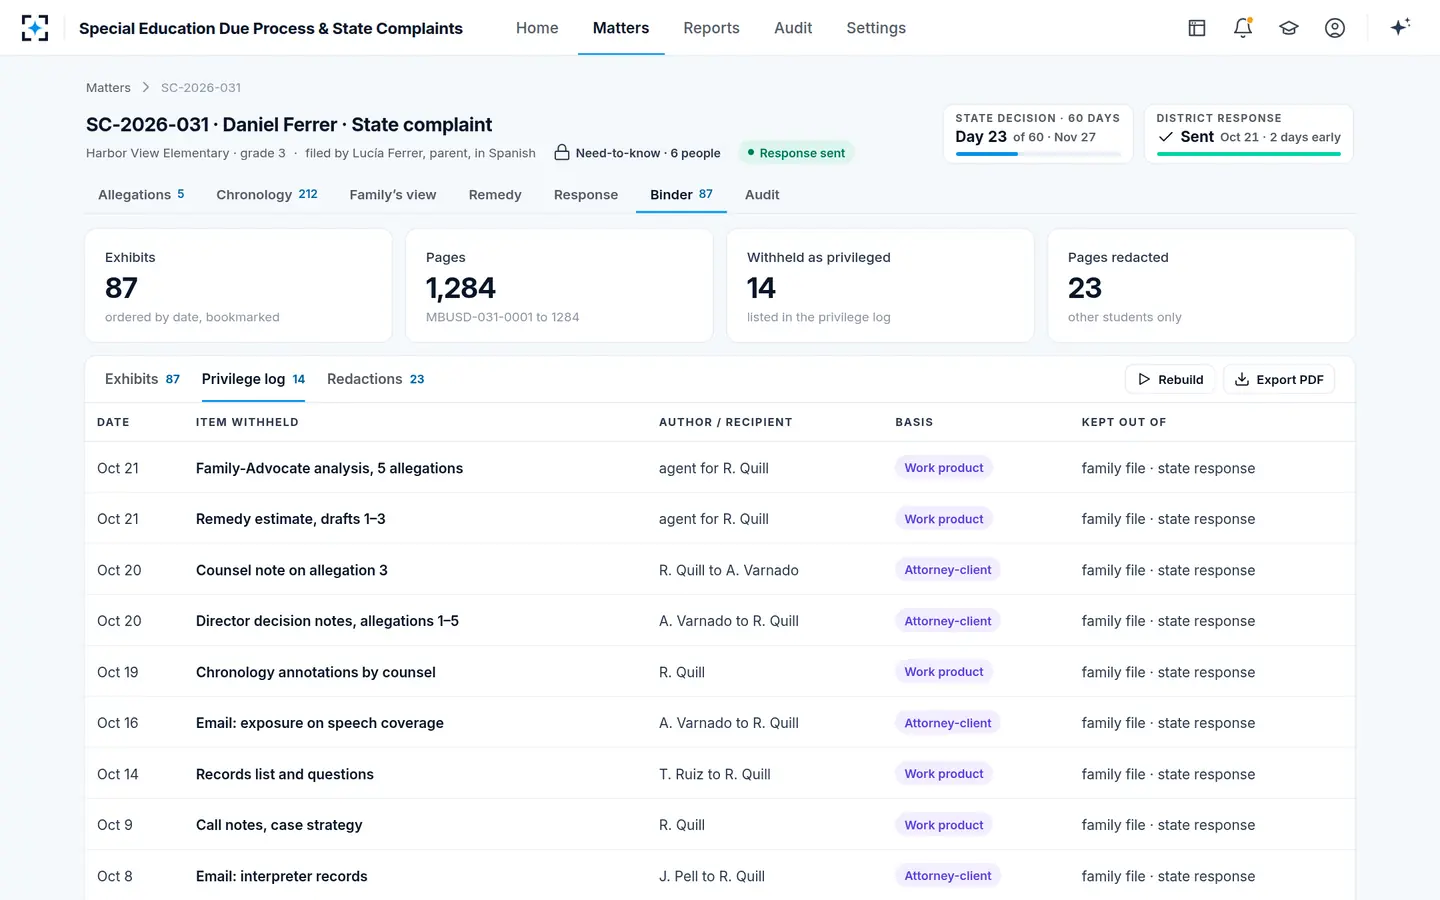1440x900 pixels.
Task: Click the breadcrumb chevron after Matters
Action: pyautogui.click(x=146, y=88)
